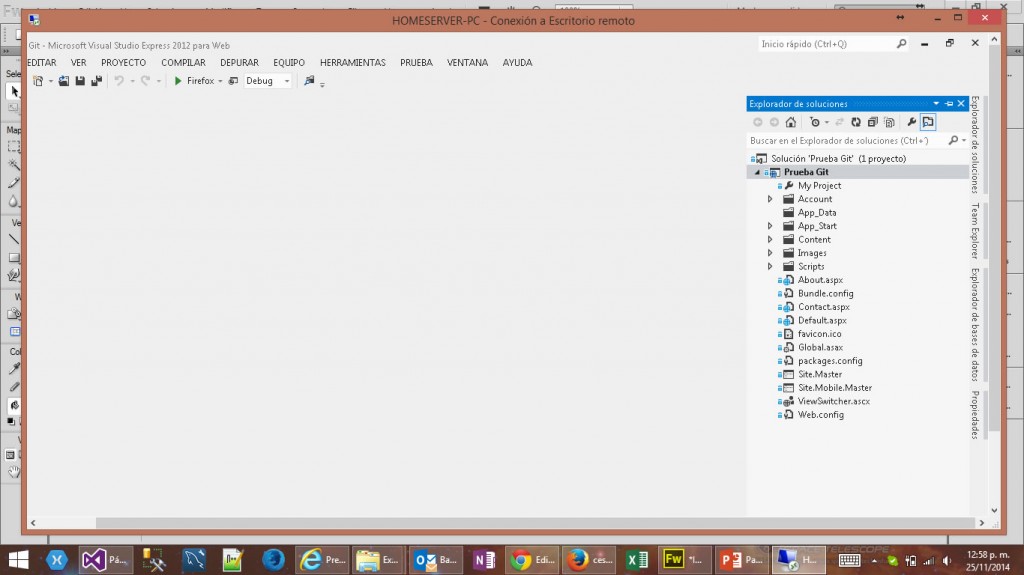Open the VENTANA menu
This screenshot has width=1024, height=575.
pyautogui.click(x=467, y=63)
